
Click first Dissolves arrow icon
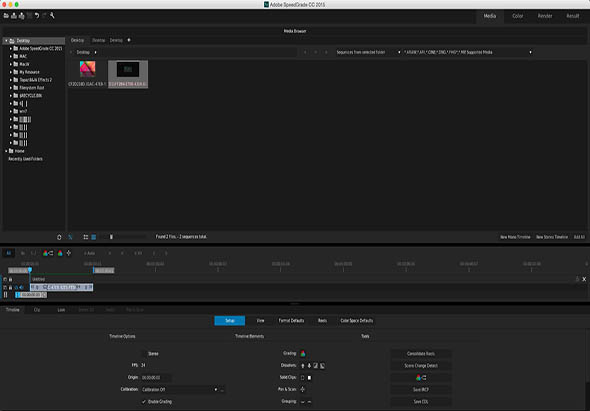point(303,365)
